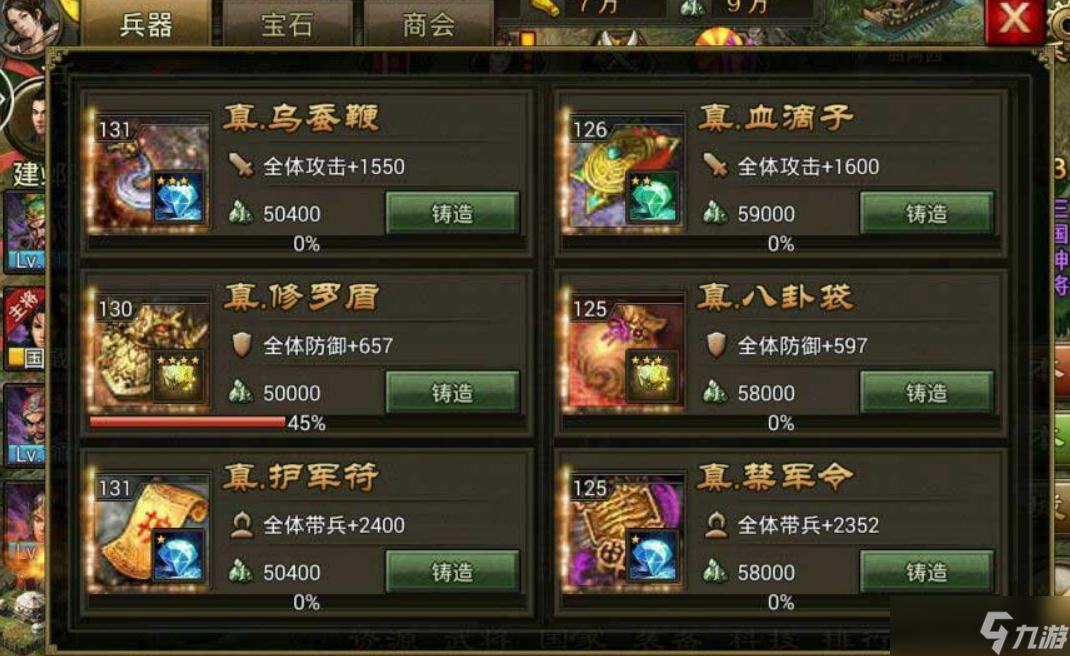The width and height of the screenshot is (1070, 656).
Task: Select the 真.乌蚕鞭 weapon icon
Action: tap(151, 174)
